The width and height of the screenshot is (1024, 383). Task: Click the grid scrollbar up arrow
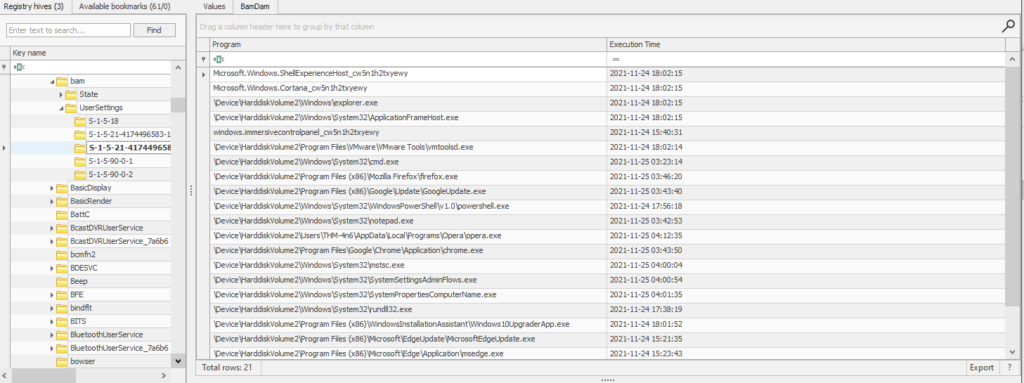tap(1012, 59)
